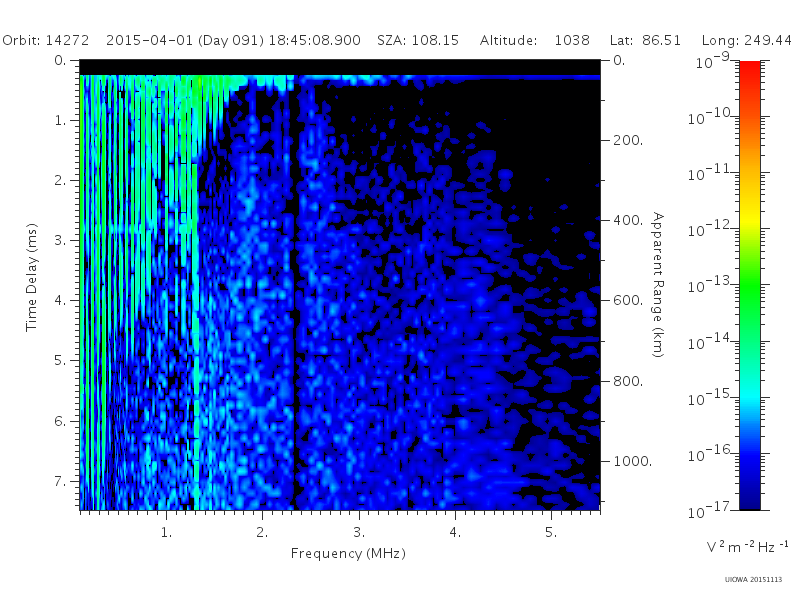Image resolution: width=800 pixels, height=600 pixels.
Task: Click the 3. tick label on frequency axis
Action: coord(359,532)
